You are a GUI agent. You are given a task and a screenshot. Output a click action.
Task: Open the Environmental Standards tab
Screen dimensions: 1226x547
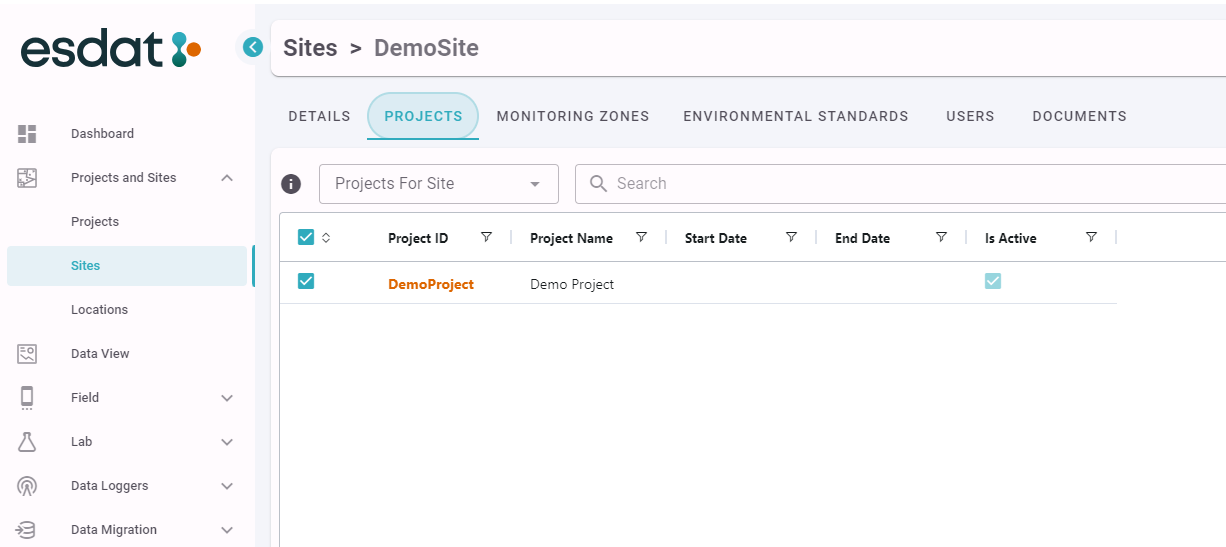pos(795,116)
